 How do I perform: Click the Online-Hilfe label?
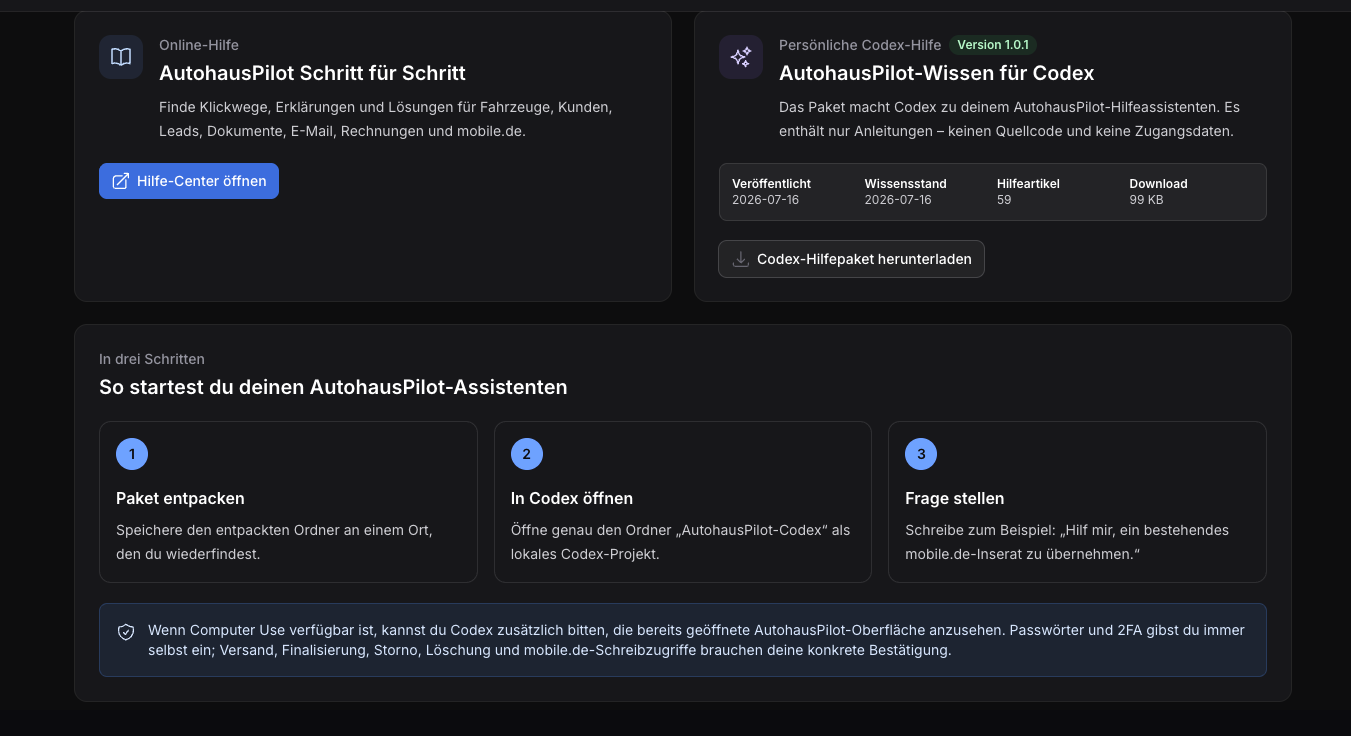coord(199,45)
